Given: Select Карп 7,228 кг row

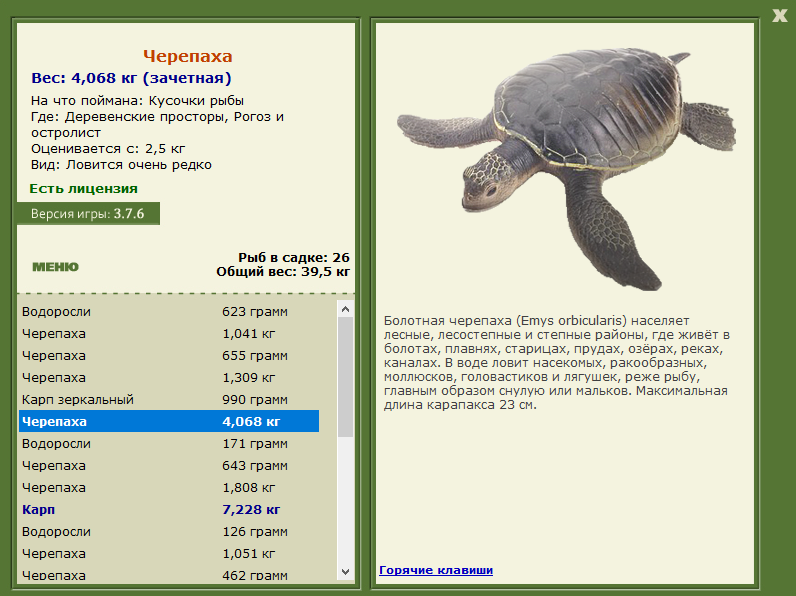Looking at the screenshot, I should (169, 510).
